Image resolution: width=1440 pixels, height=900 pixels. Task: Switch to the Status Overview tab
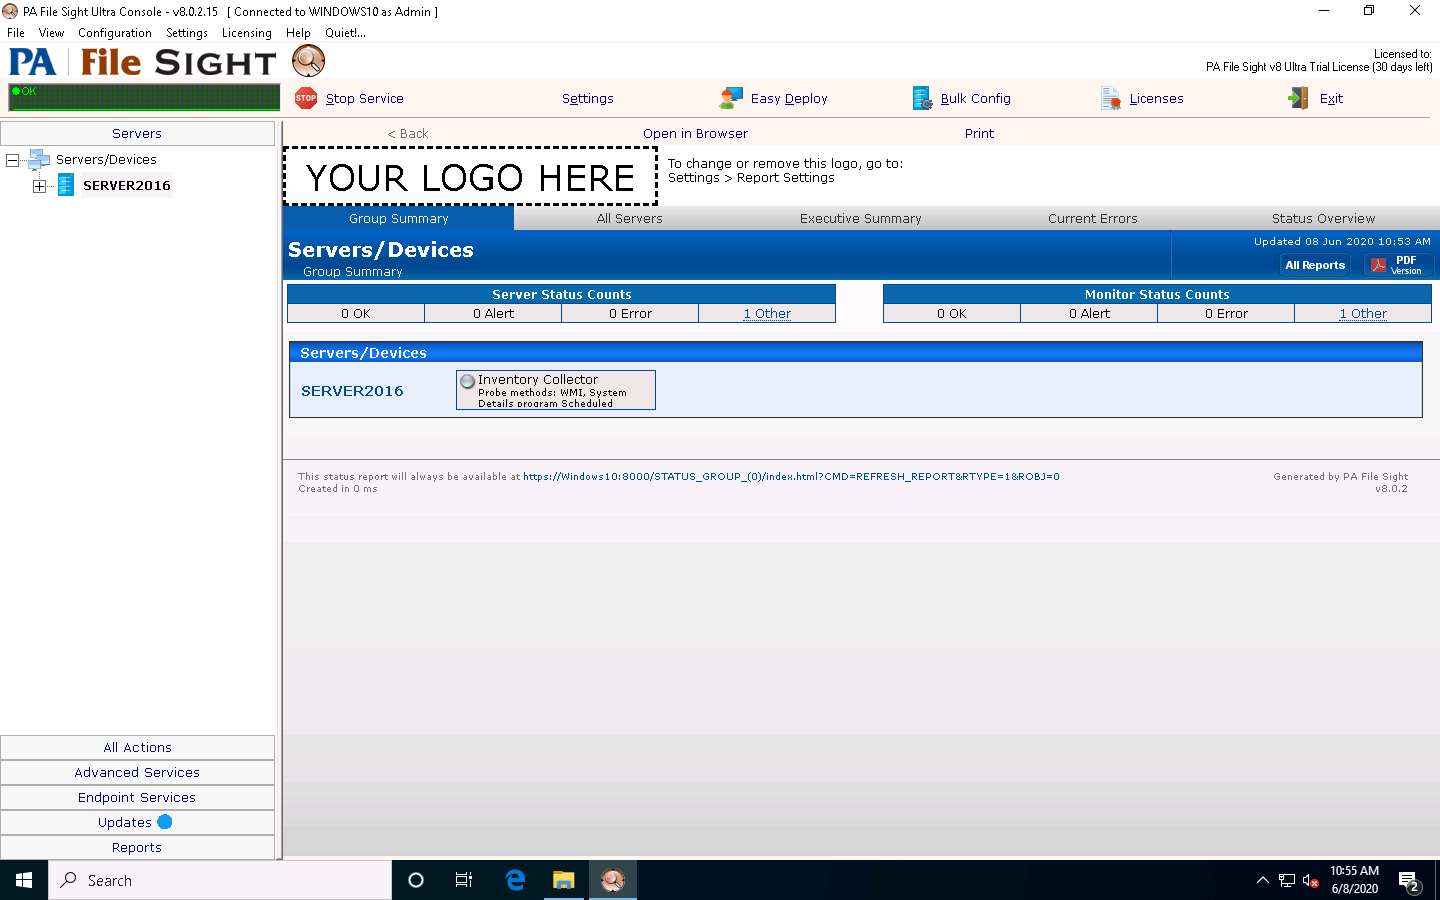1323,218
